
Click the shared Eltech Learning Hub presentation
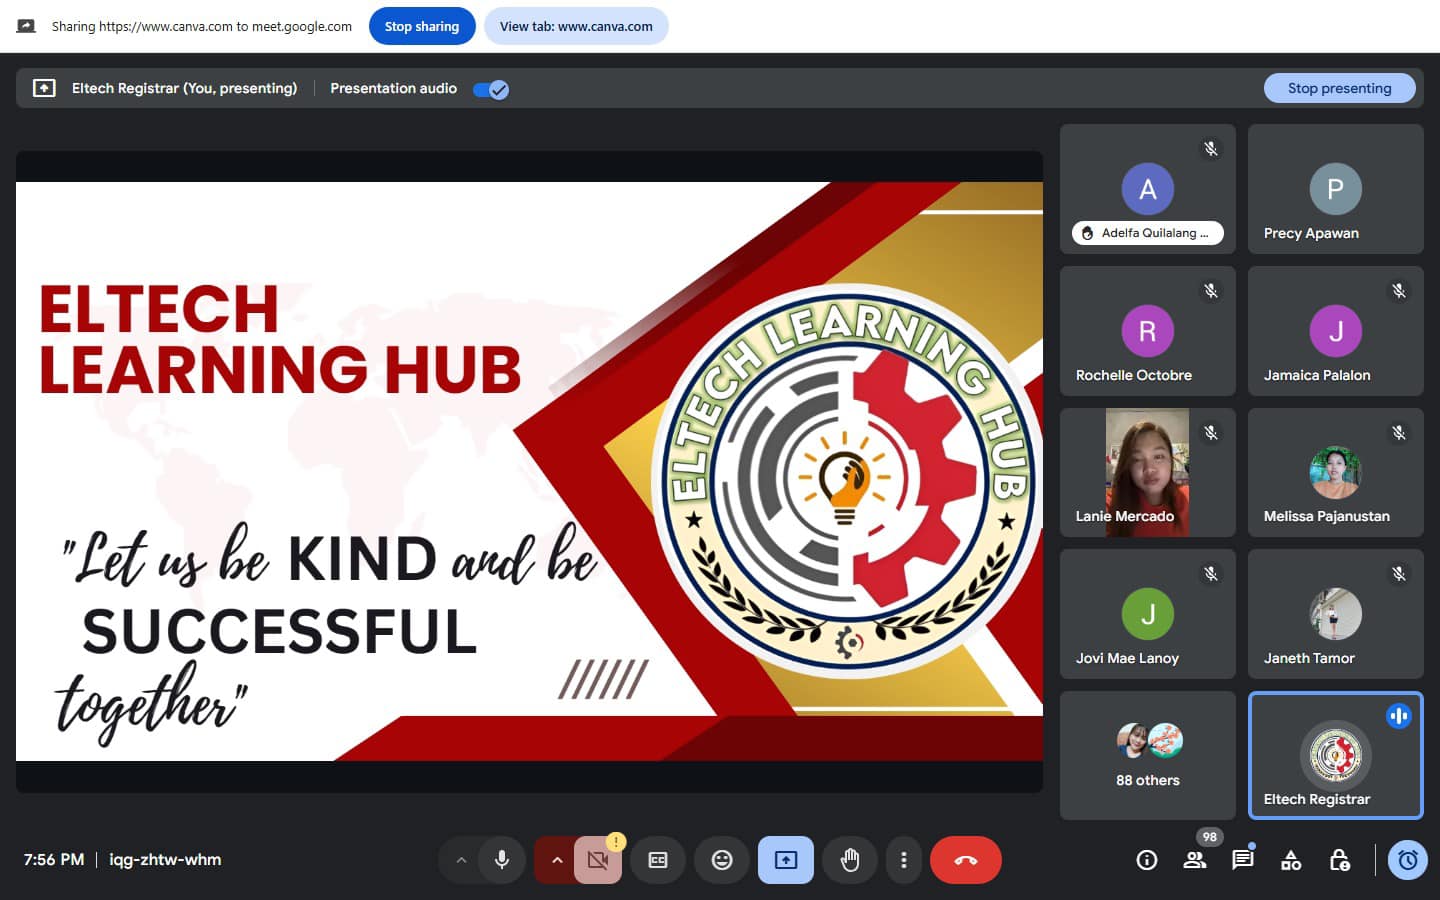529,471
